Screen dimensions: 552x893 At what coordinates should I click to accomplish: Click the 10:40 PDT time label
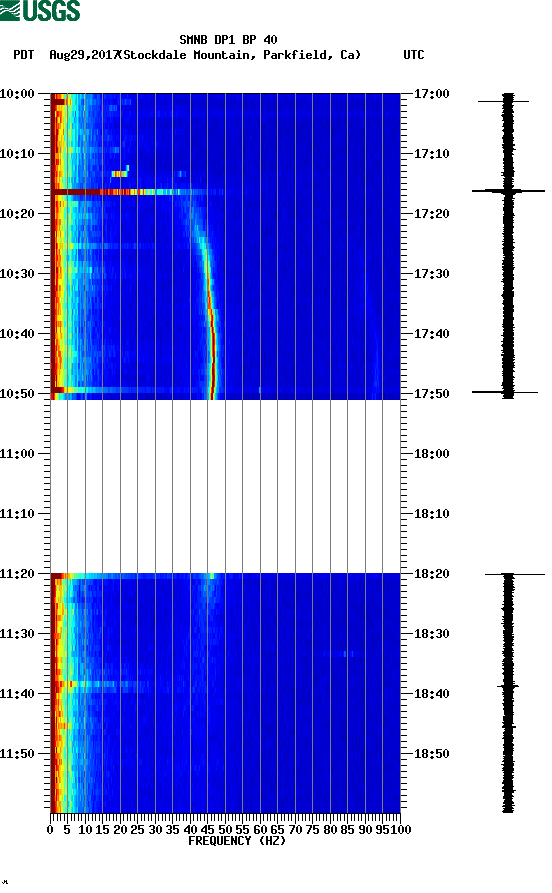[x=17, y=334]
